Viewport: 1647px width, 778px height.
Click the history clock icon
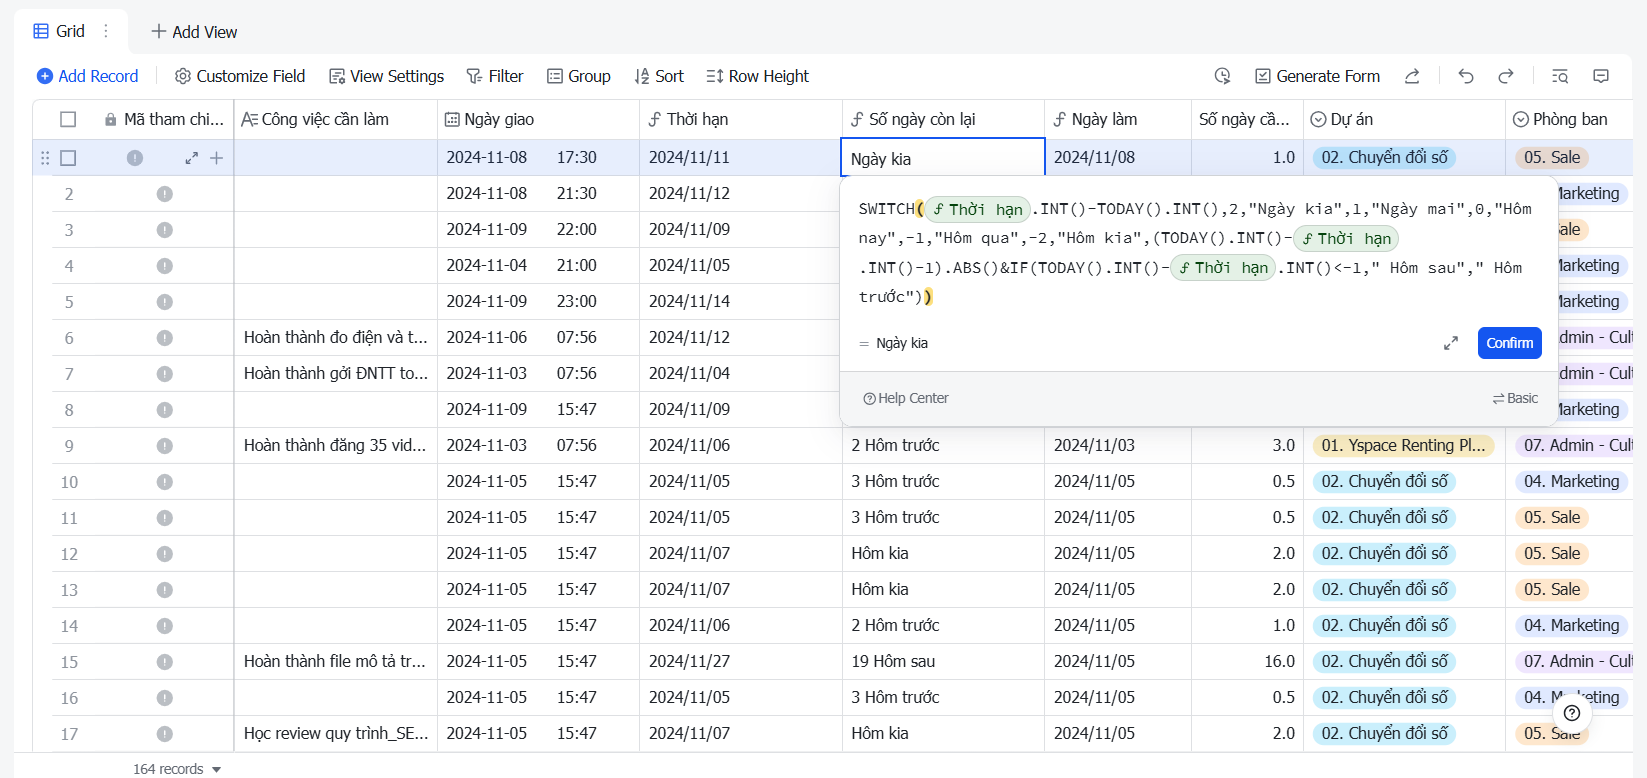[x=1222, y=76]
